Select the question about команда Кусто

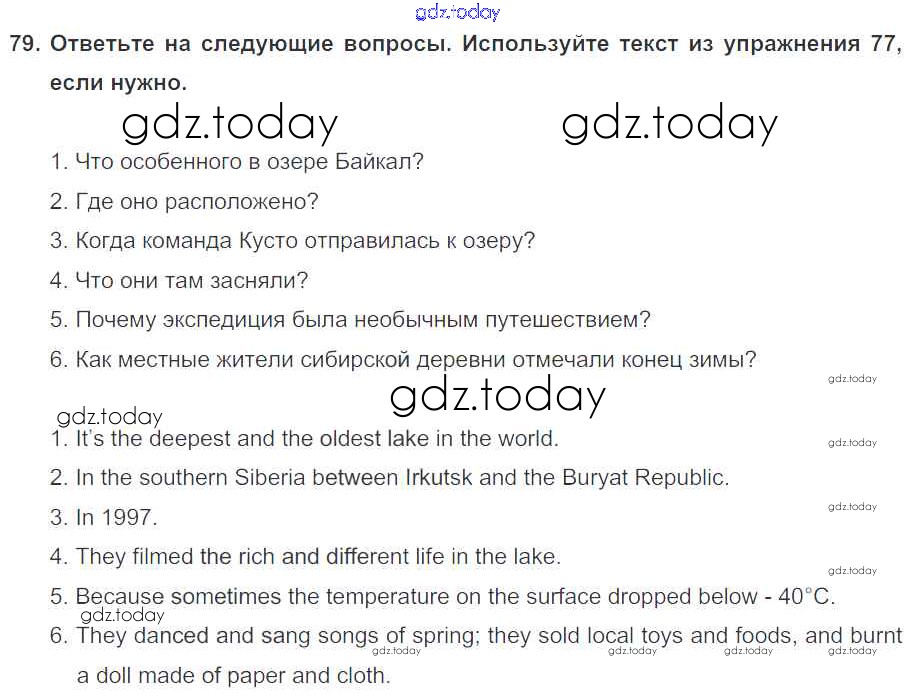click(x=292, y=241)
